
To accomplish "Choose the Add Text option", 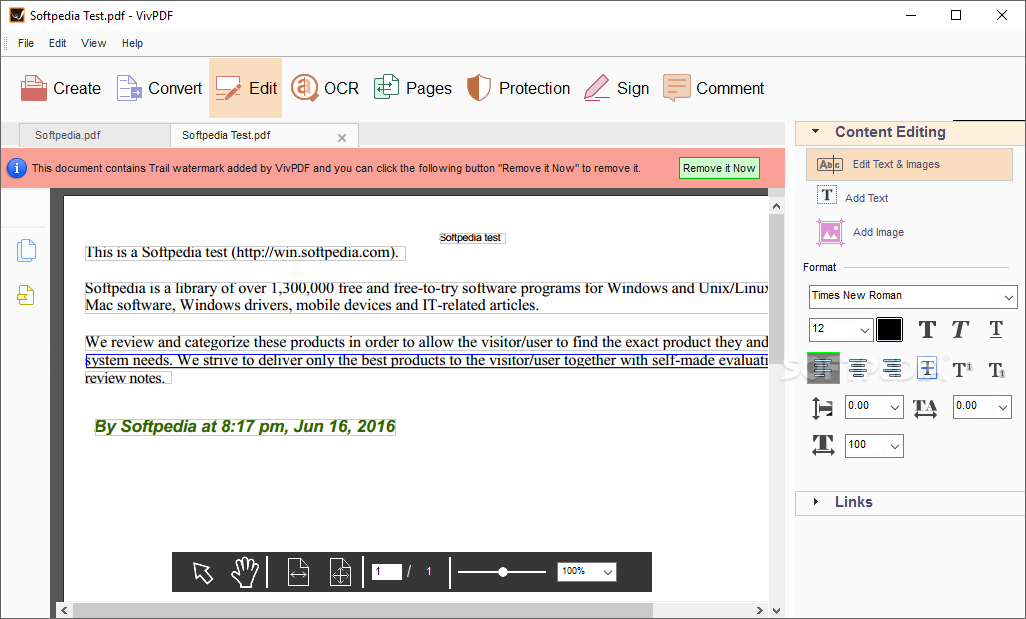I will 853,197.
